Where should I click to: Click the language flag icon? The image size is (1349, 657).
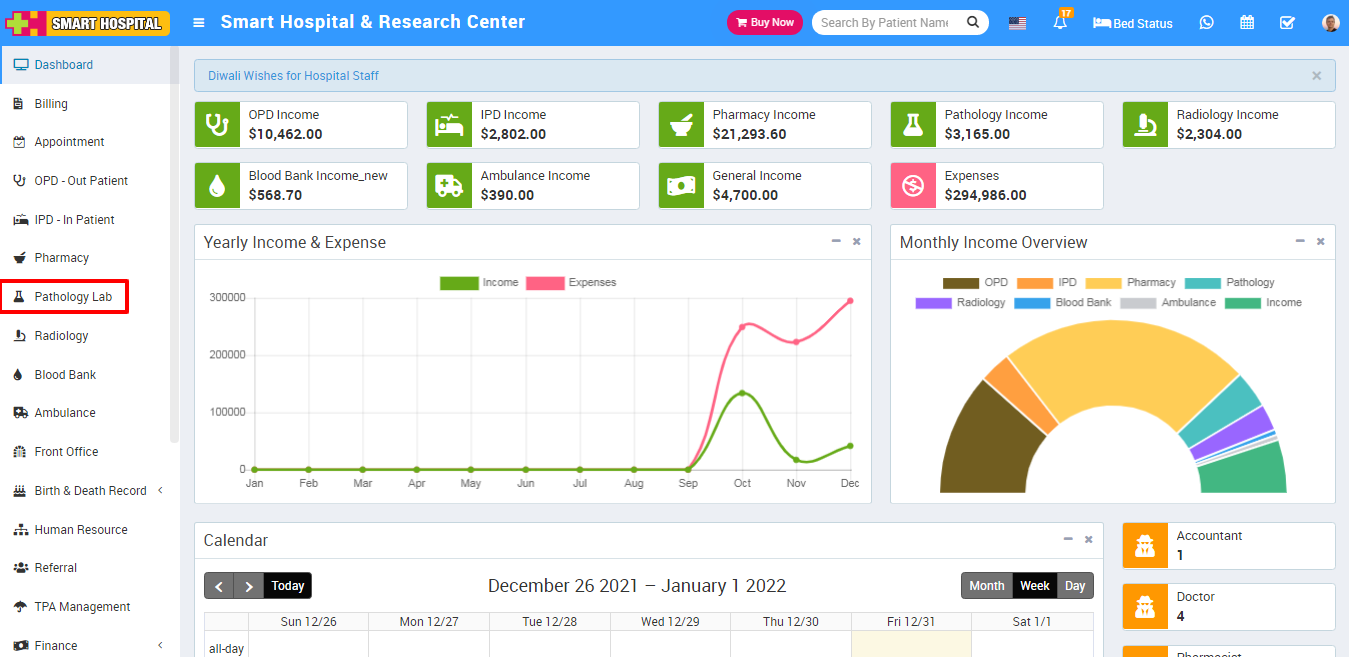pyautogui.click(x=1017, y=23)
